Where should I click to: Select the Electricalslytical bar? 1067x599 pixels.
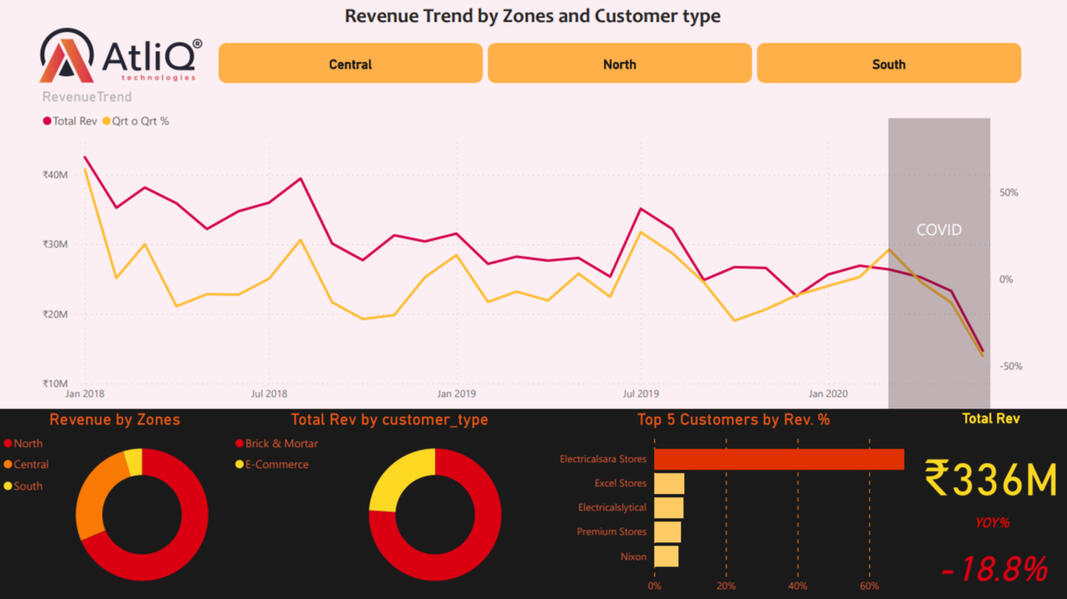click(x=668, y=508)
